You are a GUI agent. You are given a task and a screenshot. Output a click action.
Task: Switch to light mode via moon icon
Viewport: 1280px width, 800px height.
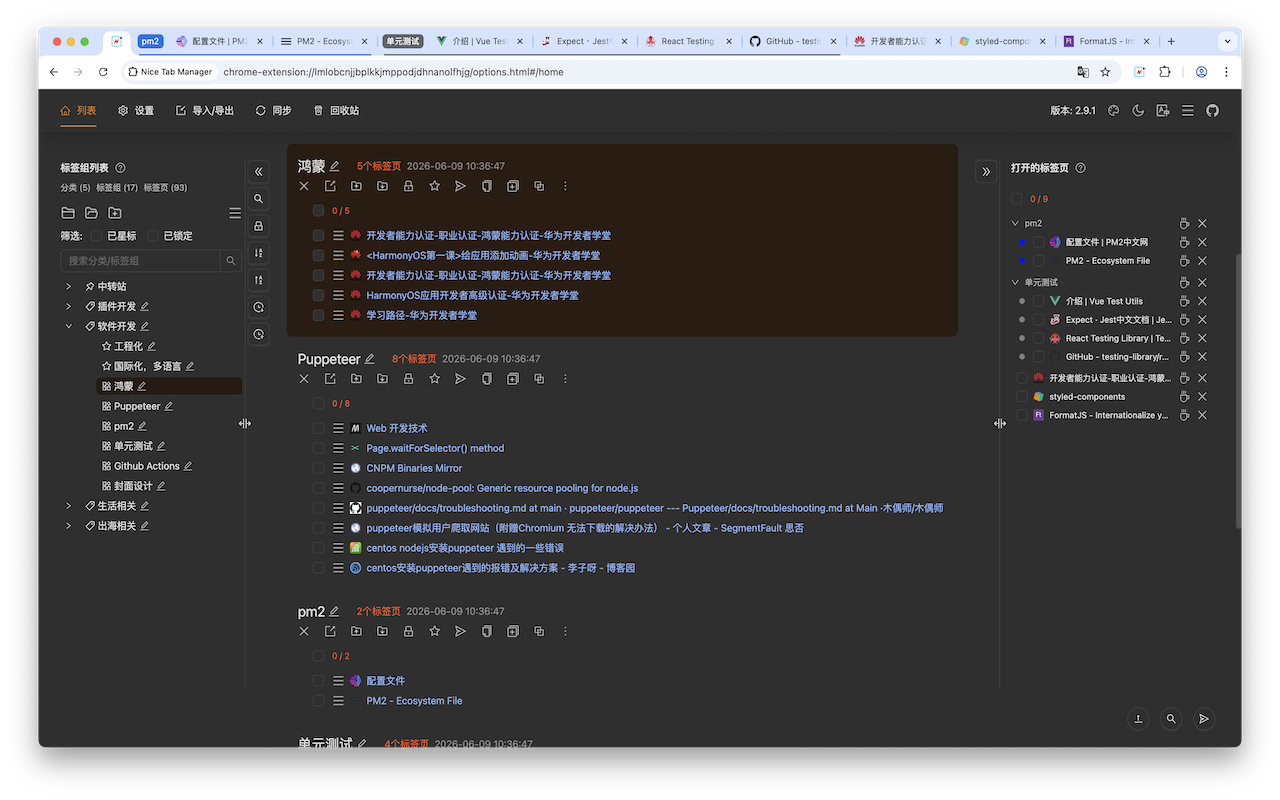pos(1138,111)
